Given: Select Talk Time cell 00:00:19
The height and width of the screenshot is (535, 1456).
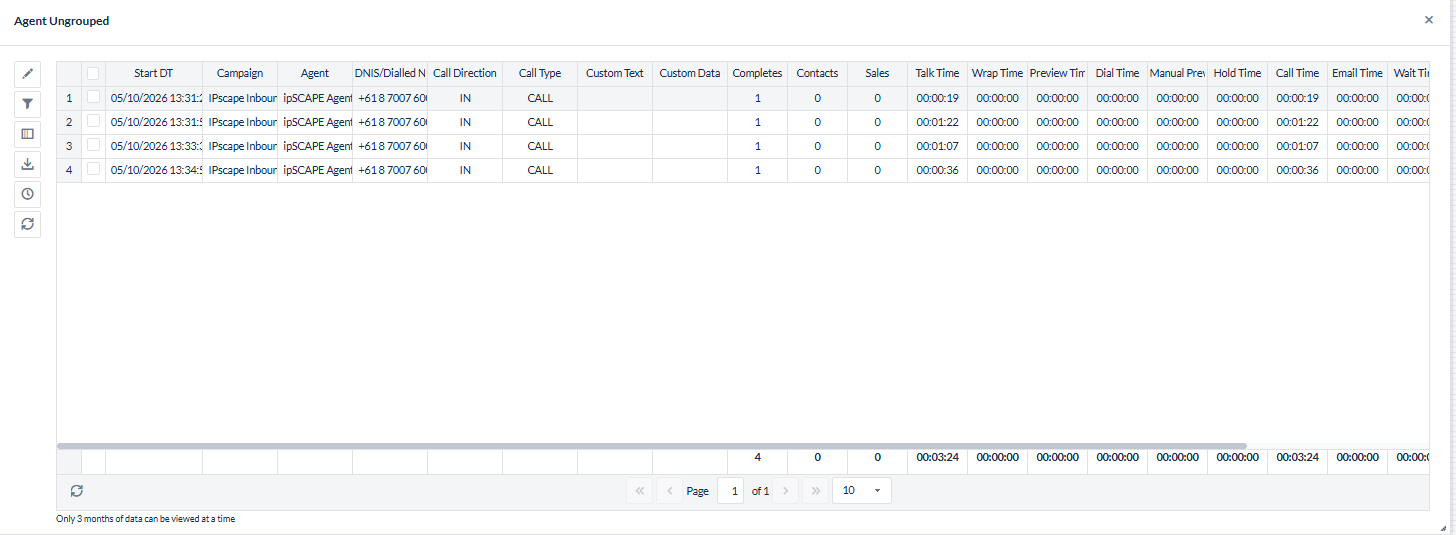Looking at the screenshot, I should (x=937, y=98).
